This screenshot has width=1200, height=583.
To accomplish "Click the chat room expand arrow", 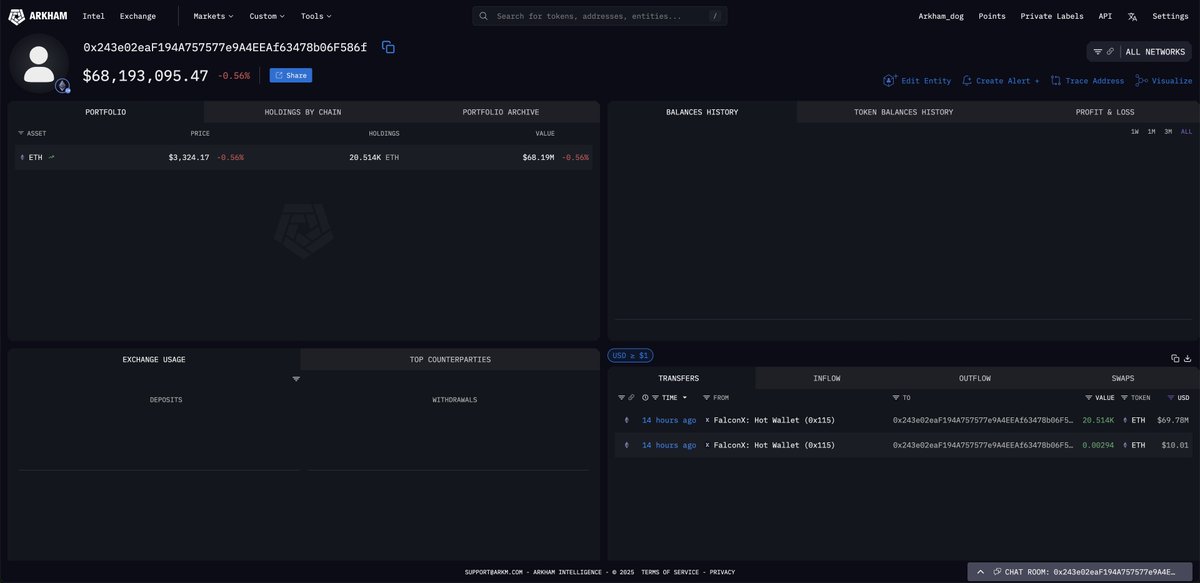I will 981,572.
